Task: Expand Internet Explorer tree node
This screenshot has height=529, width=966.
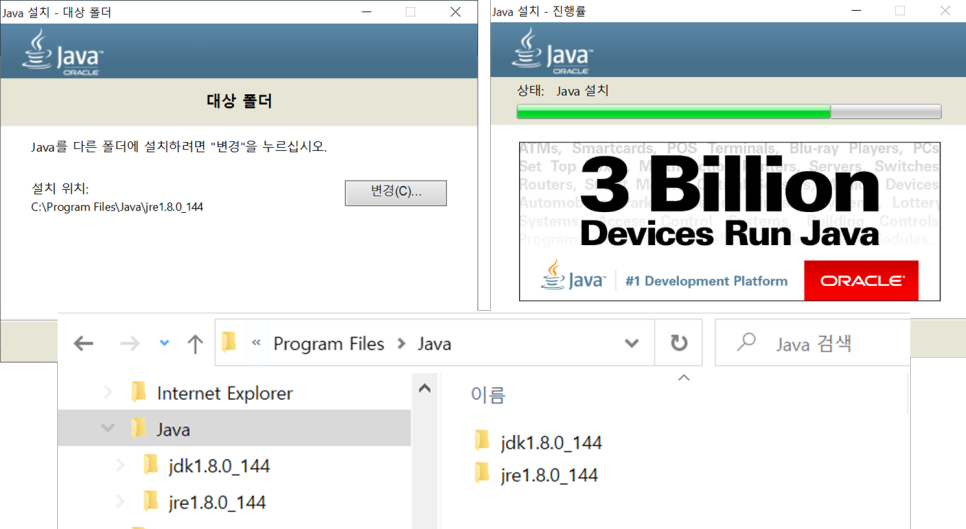Action: coord(108,392)
